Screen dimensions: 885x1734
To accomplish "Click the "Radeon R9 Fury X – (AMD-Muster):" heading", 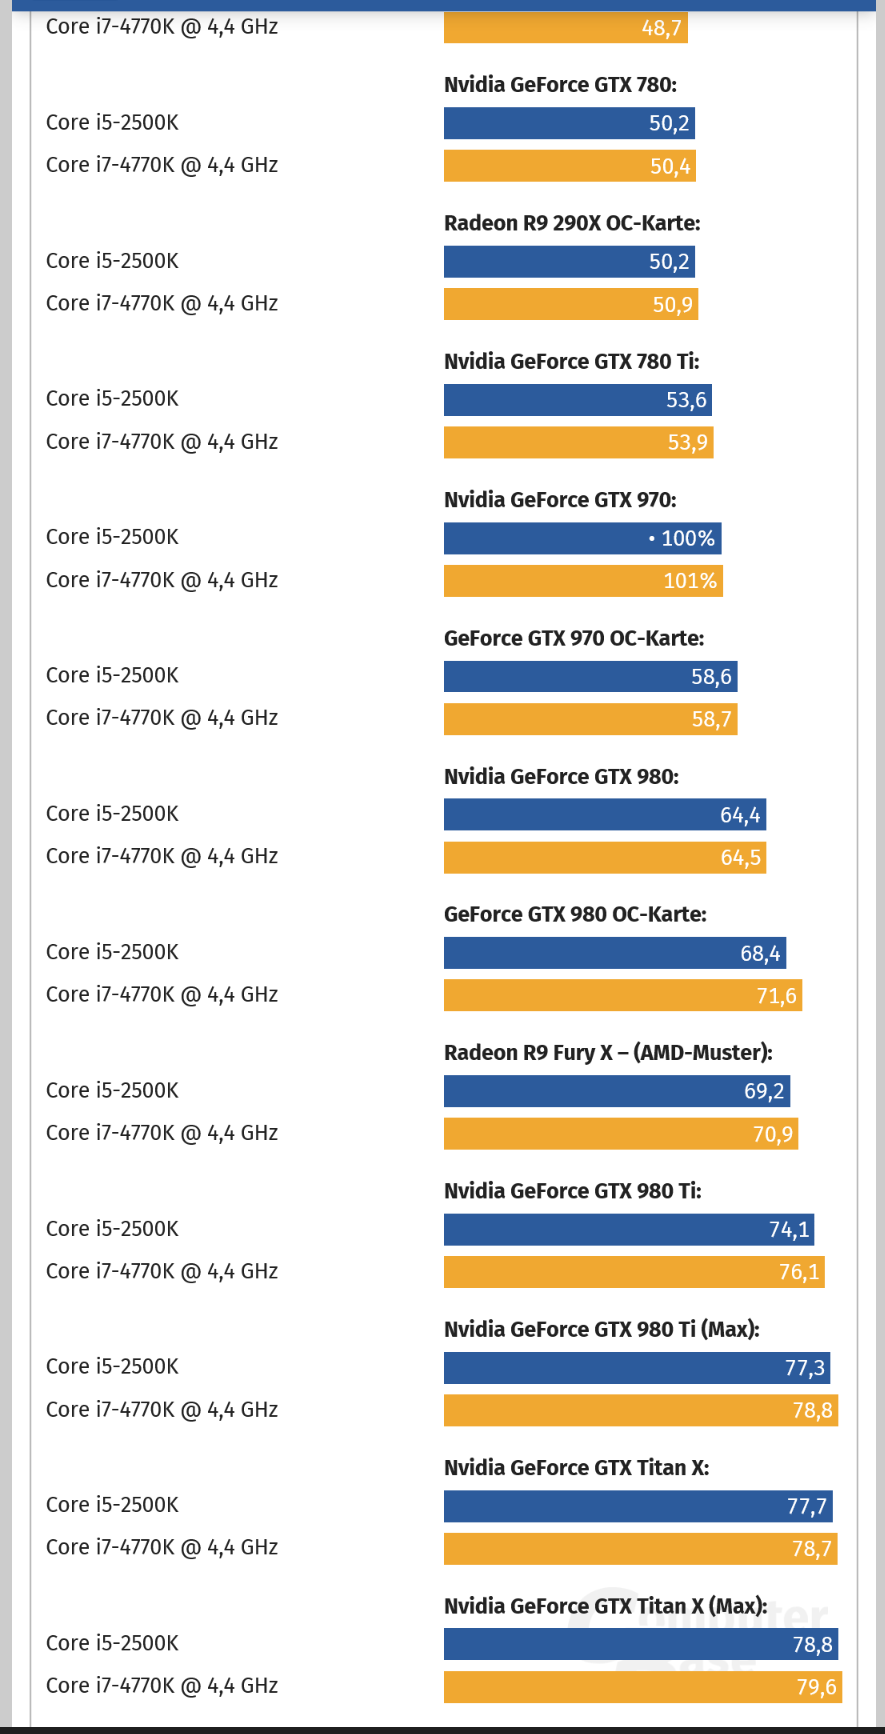I will click(x=608, y=1053).
